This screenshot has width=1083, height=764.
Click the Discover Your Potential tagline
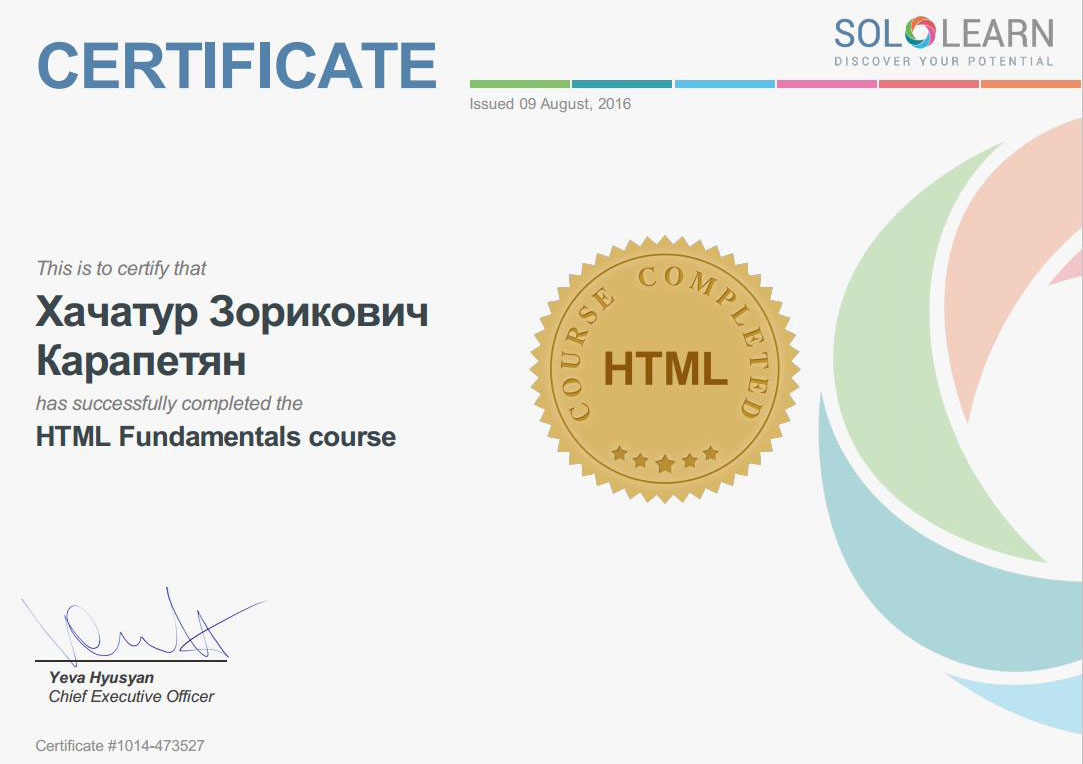point(943,62)
